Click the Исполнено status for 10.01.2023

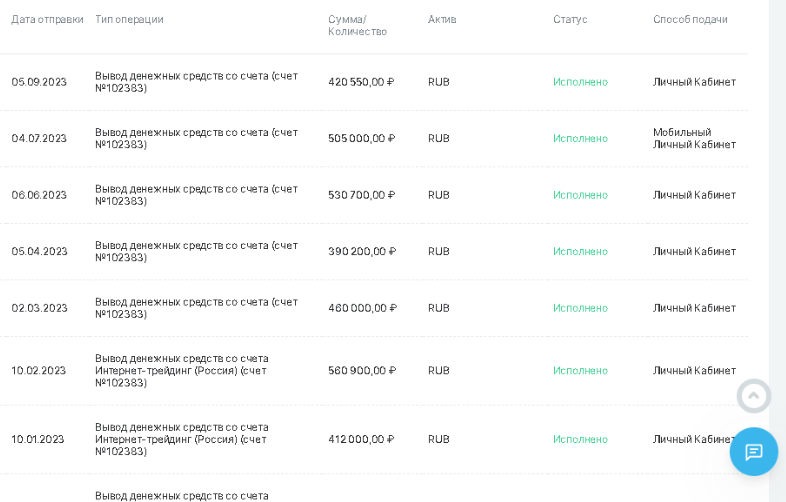click(x=580, y=439)
